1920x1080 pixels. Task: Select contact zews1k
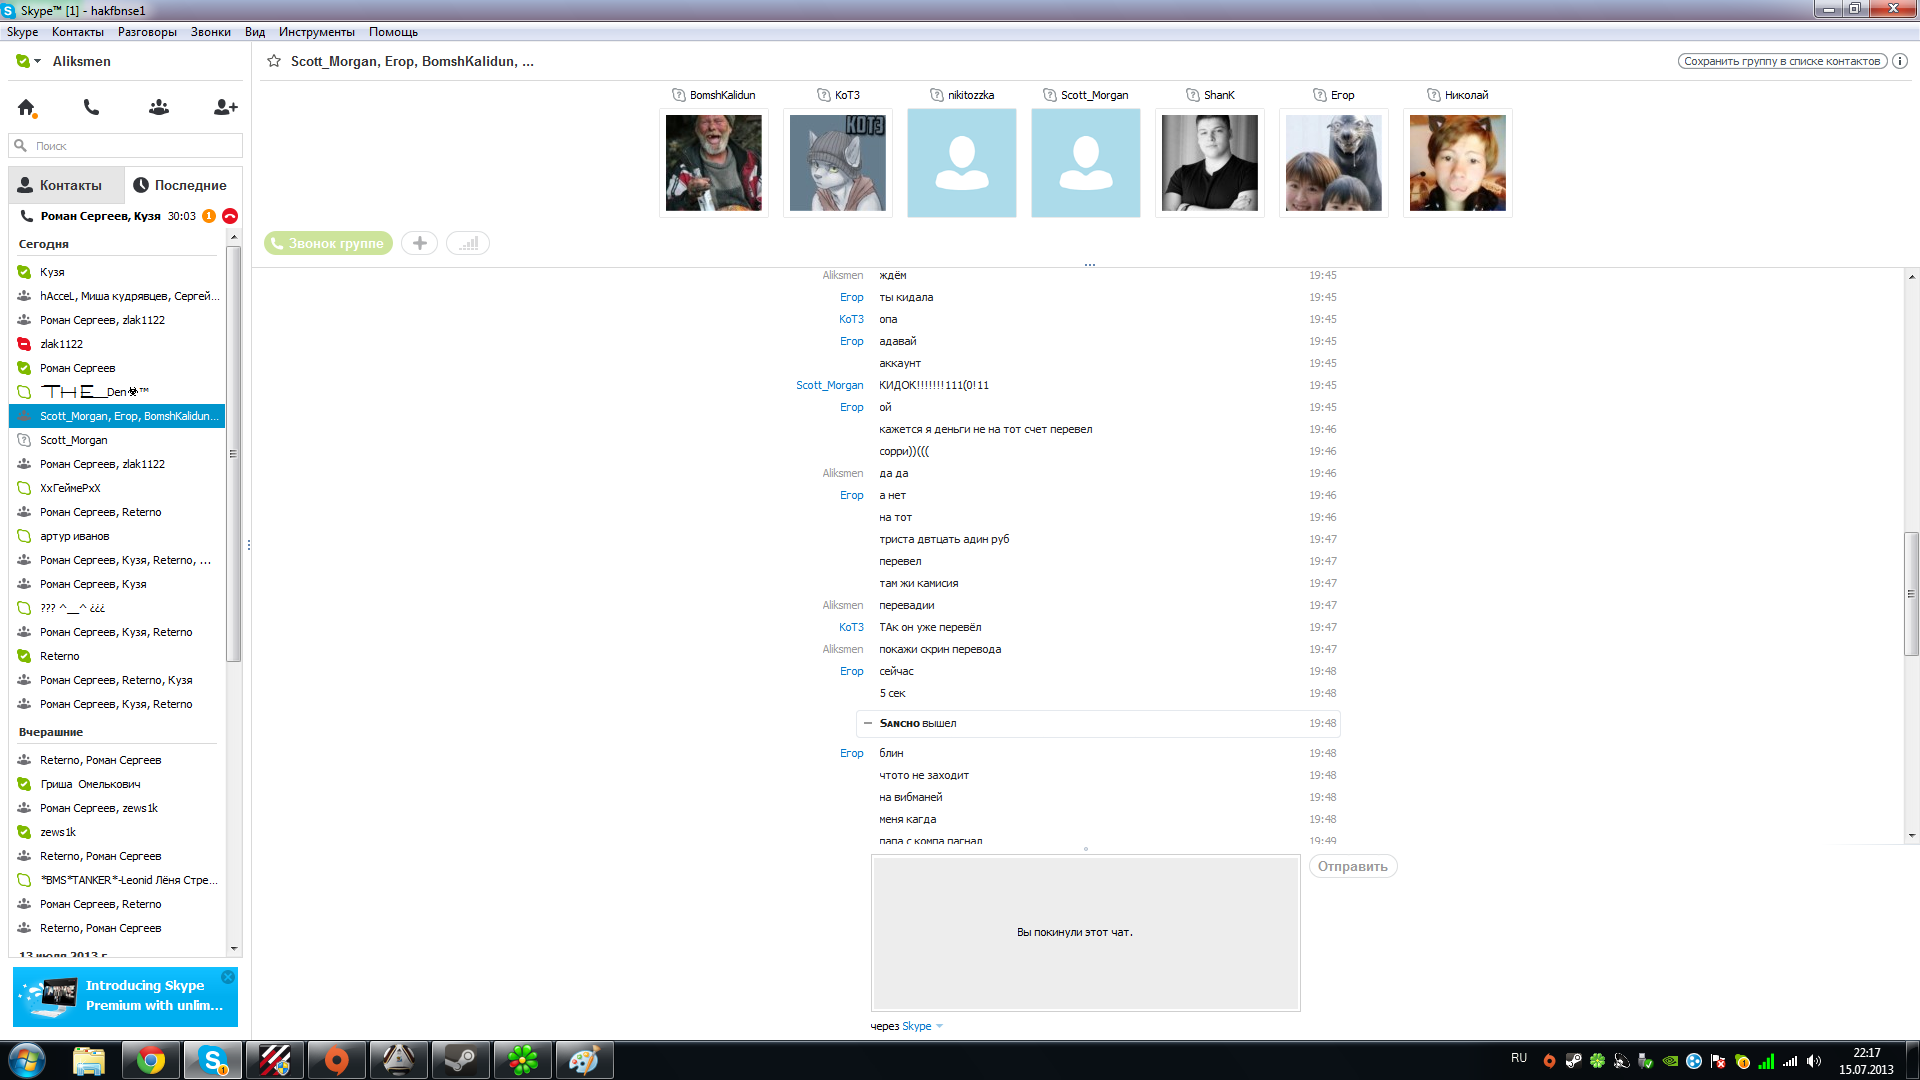117,832
